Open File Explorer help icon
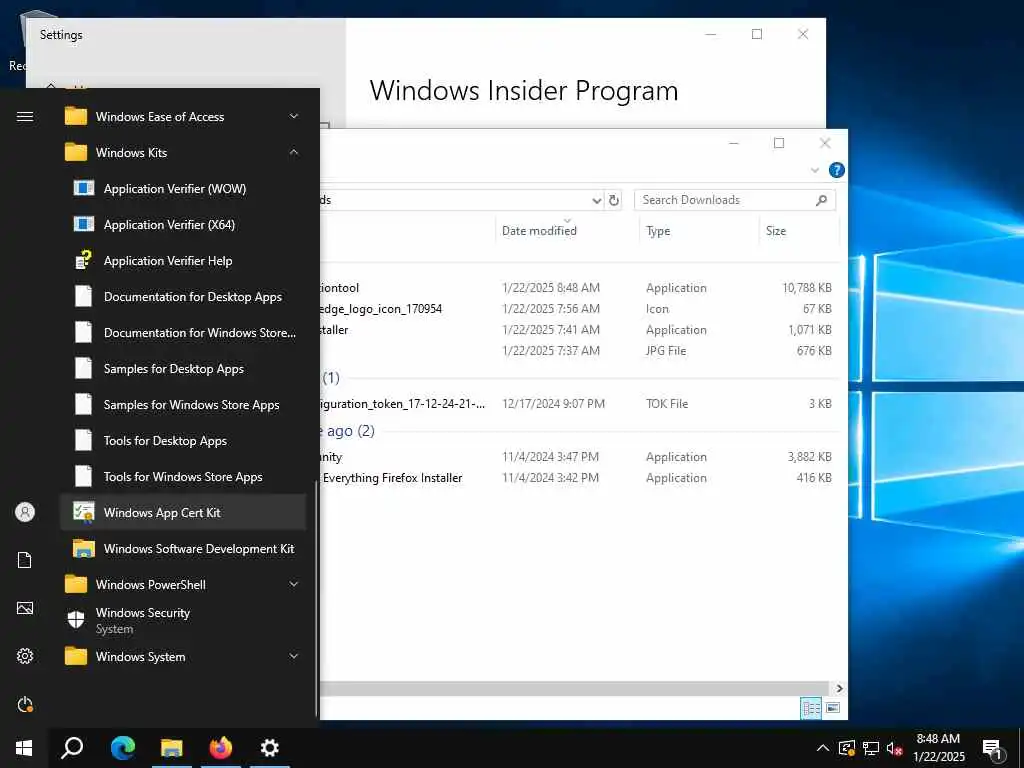 click(837, 170)
